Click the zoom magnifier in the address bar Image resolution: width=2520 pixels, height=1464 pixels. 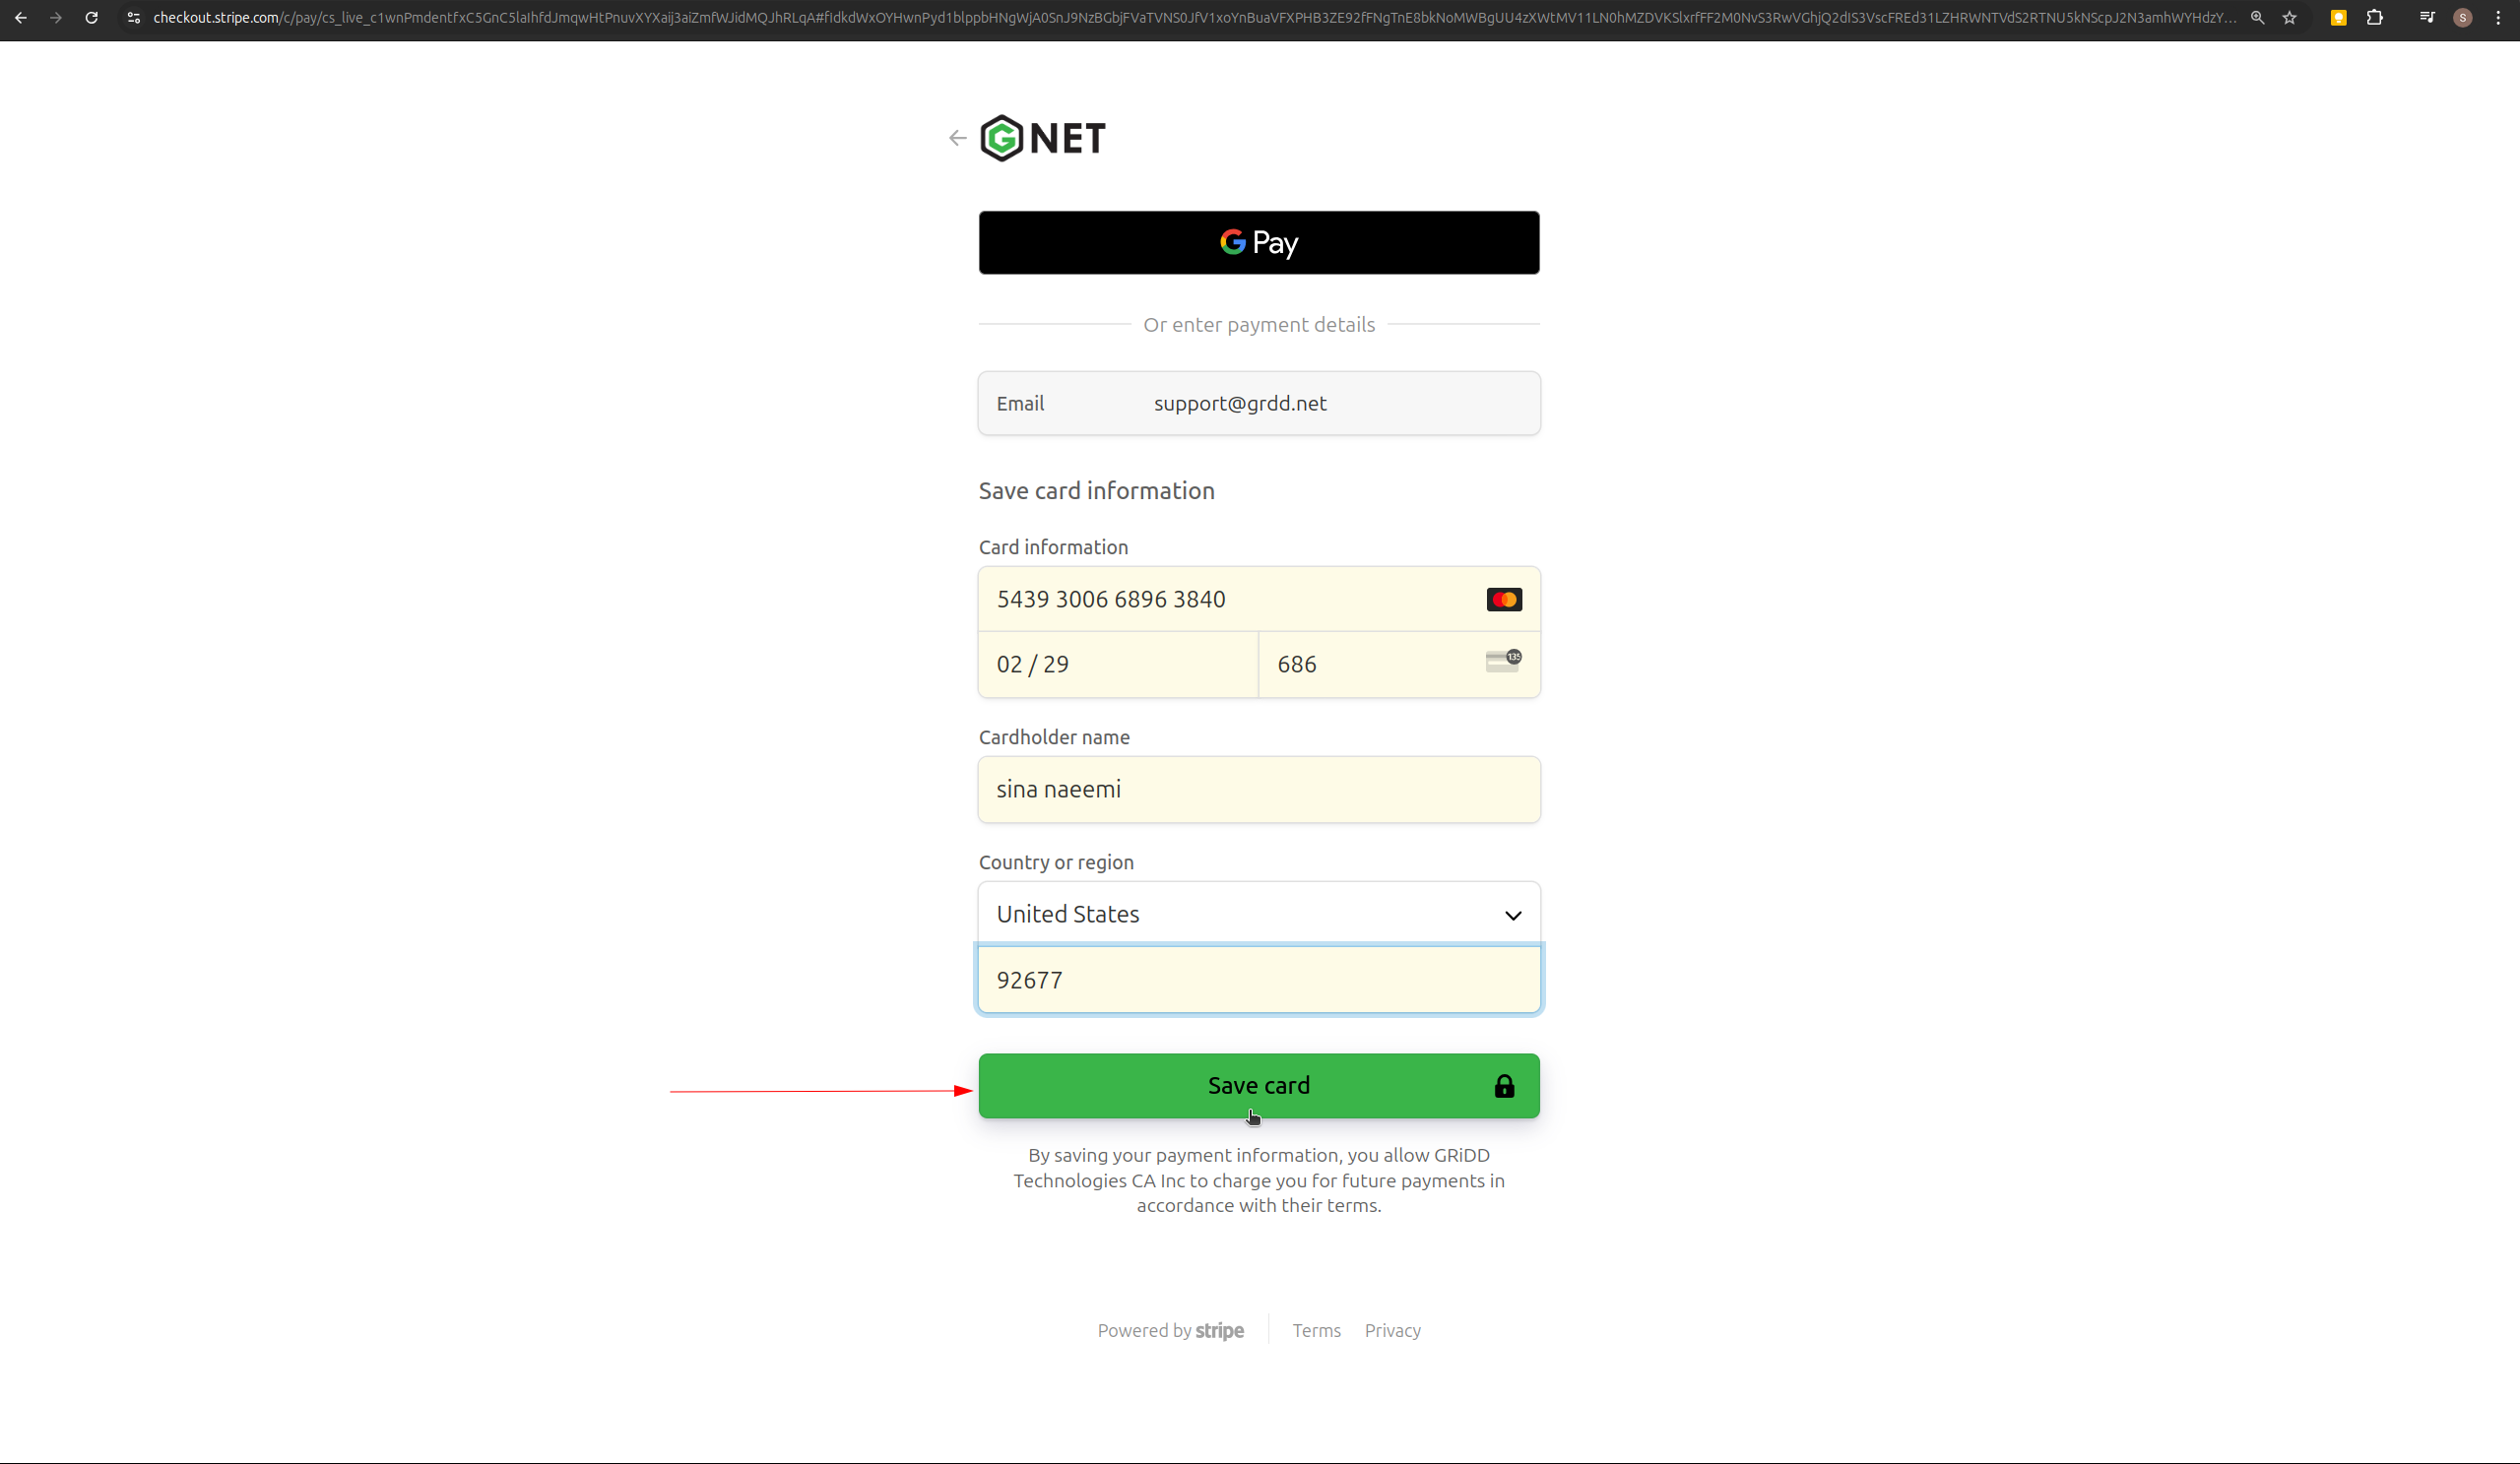[x=2257, y=18]
